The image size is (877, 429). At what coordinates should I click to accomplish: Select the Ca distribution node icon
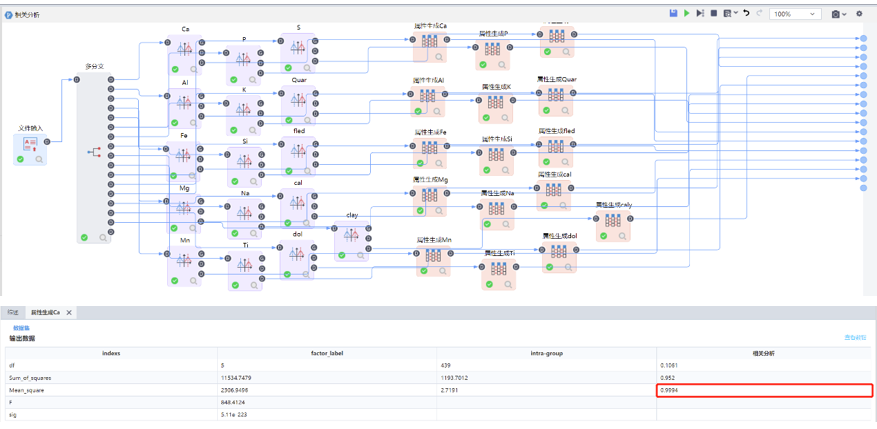click(184, 49)
